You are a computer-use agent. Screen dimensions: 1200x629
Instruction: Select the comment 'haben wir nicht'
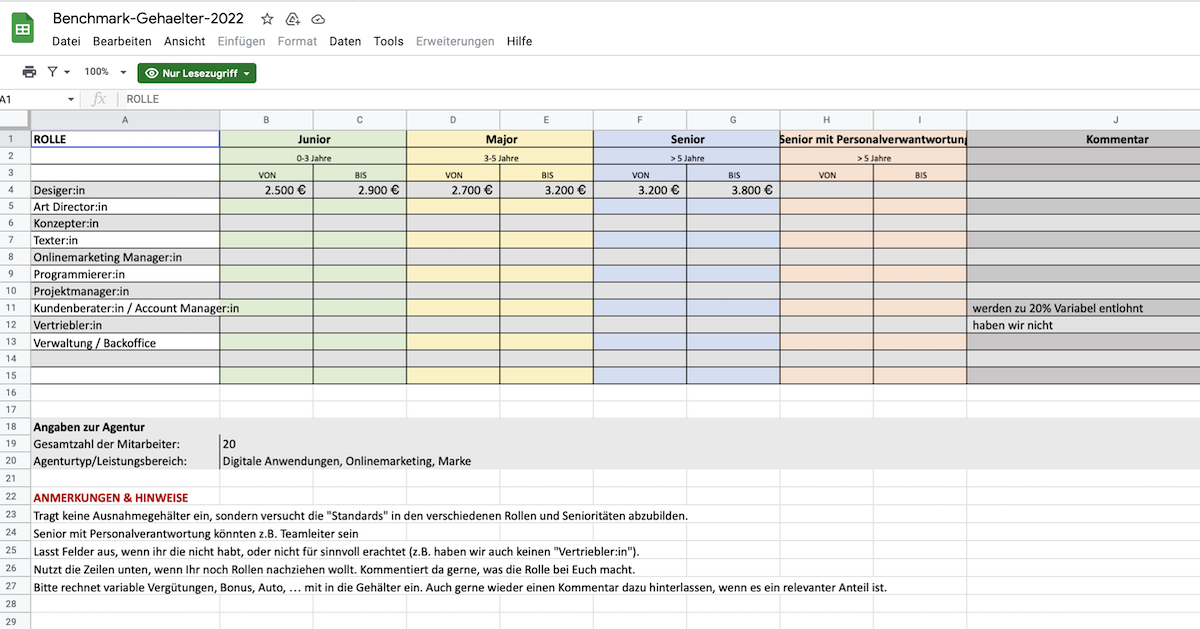tap(1084, 325)
